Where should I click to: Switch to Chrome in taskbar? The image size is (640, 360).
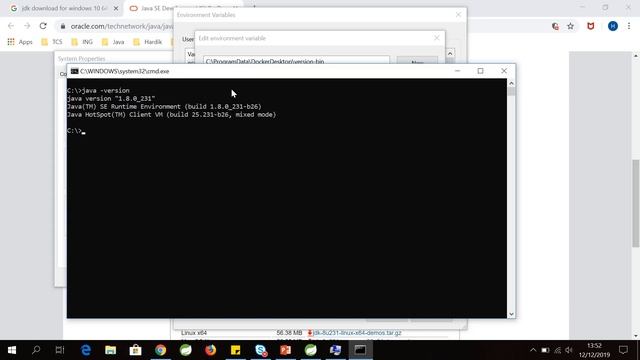coord(160,350)
